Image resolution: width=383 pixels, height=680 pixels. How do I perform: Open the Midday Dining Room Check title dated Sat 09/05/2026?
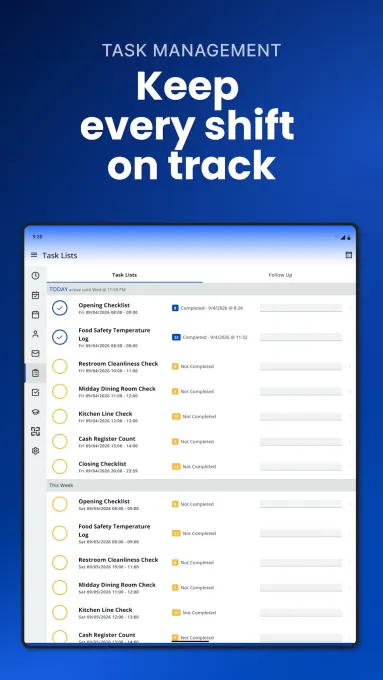(117, 585)
